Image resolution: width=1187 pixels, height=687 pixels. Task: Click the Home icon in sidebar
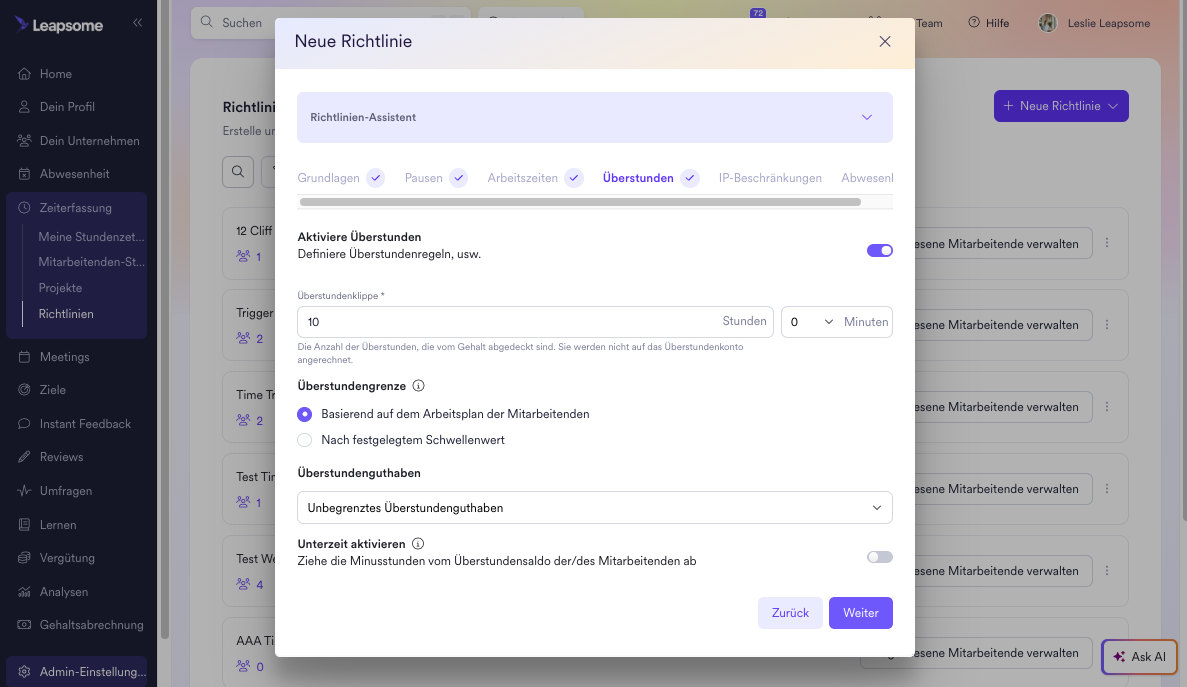click(24, 73)
